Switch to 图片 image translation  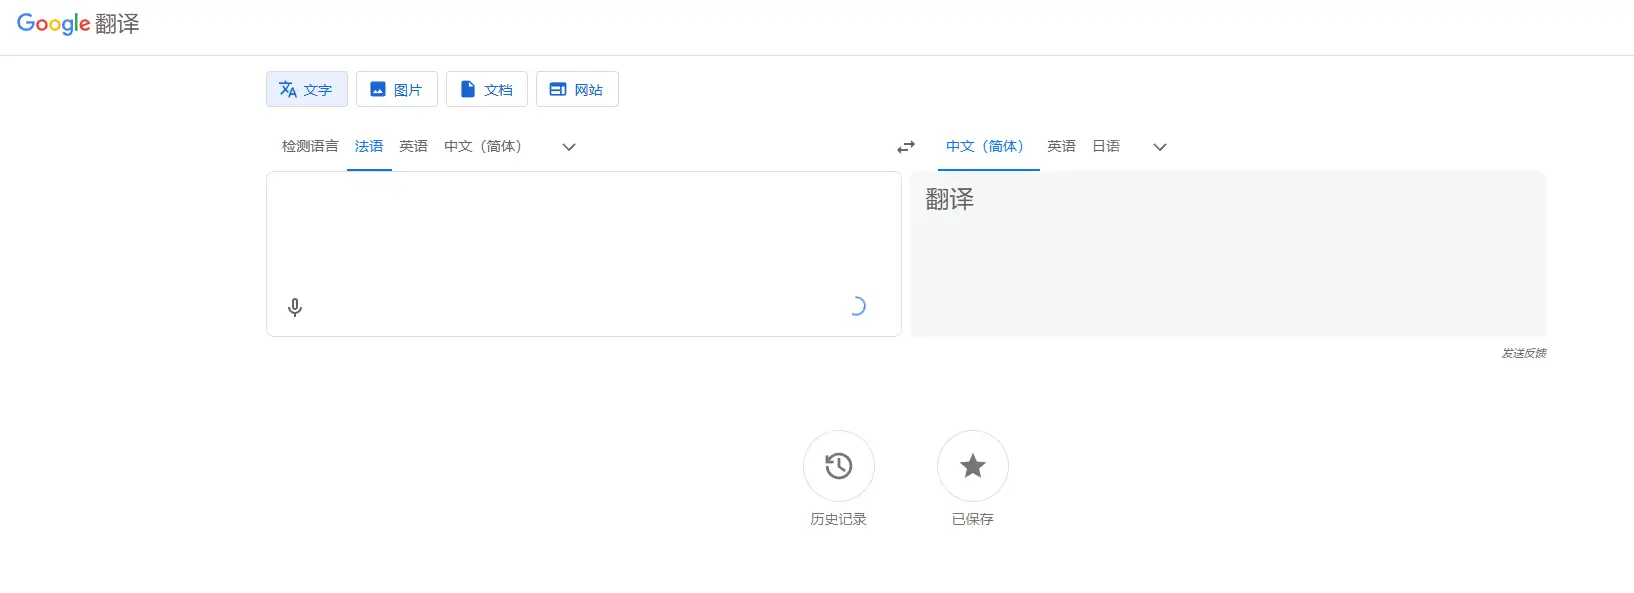pyautogui.click(x=396, y=89)
